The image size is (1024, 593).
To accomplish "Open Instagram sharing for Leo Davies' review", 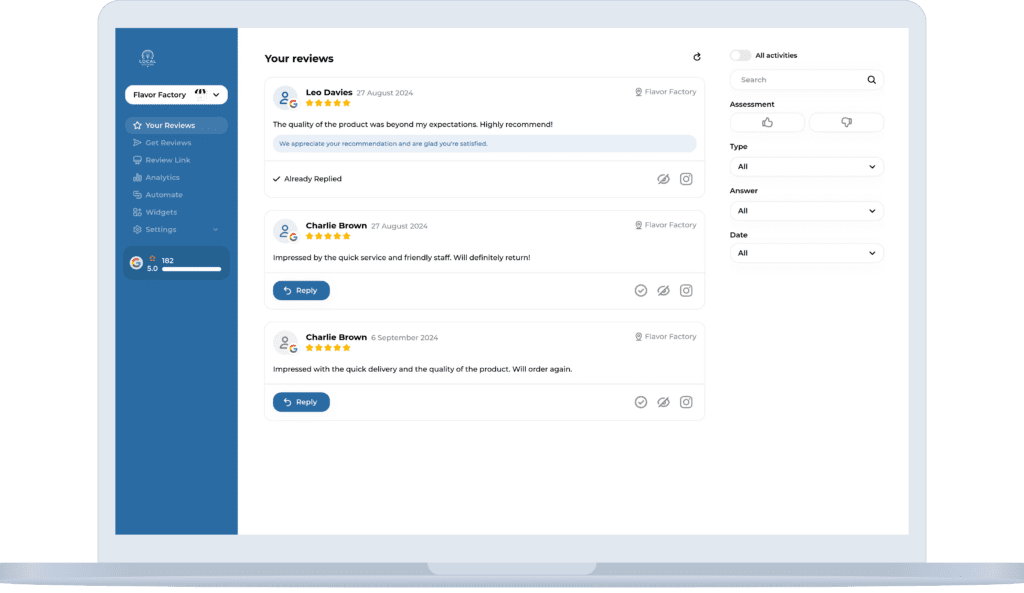I will click(x=686, y=178).
